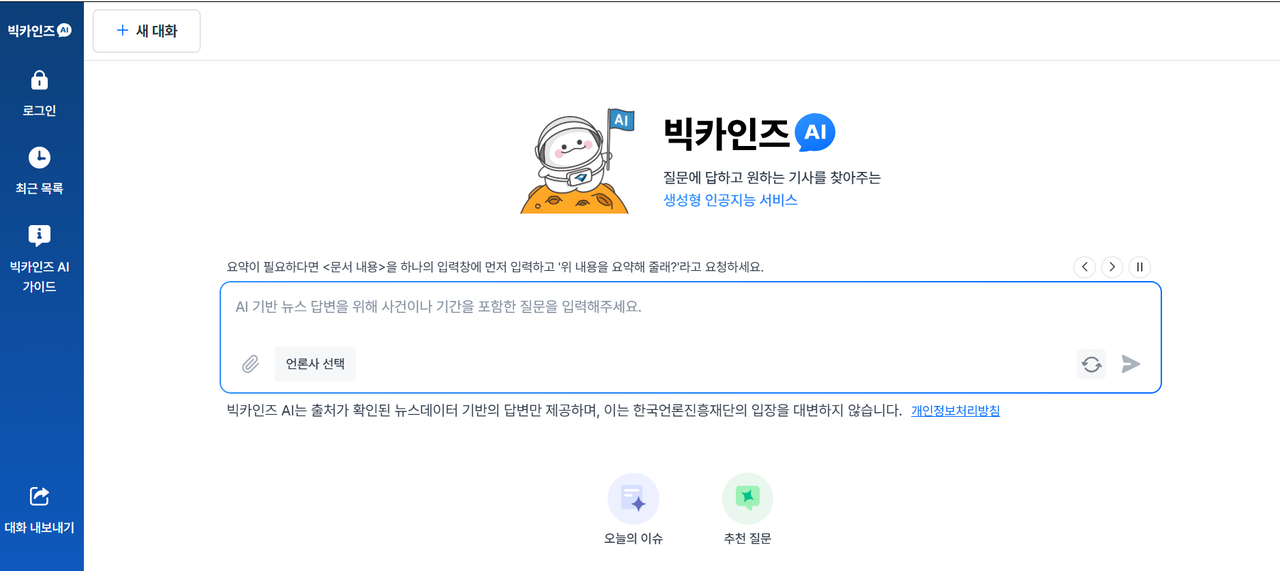Click 질문에 답하고 원하는 기사를 찾아주는 text

(772, 177)
